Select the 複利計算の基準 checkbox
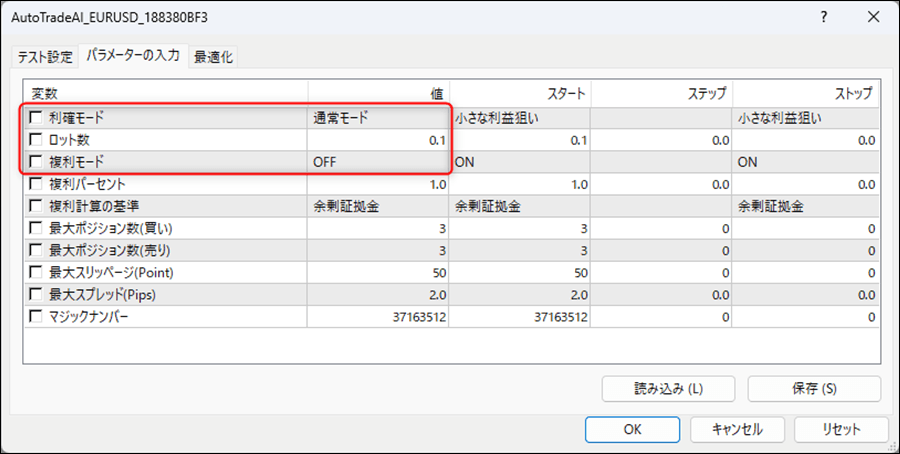The height and width of the screenshot is (454, 900). (37, 206)
